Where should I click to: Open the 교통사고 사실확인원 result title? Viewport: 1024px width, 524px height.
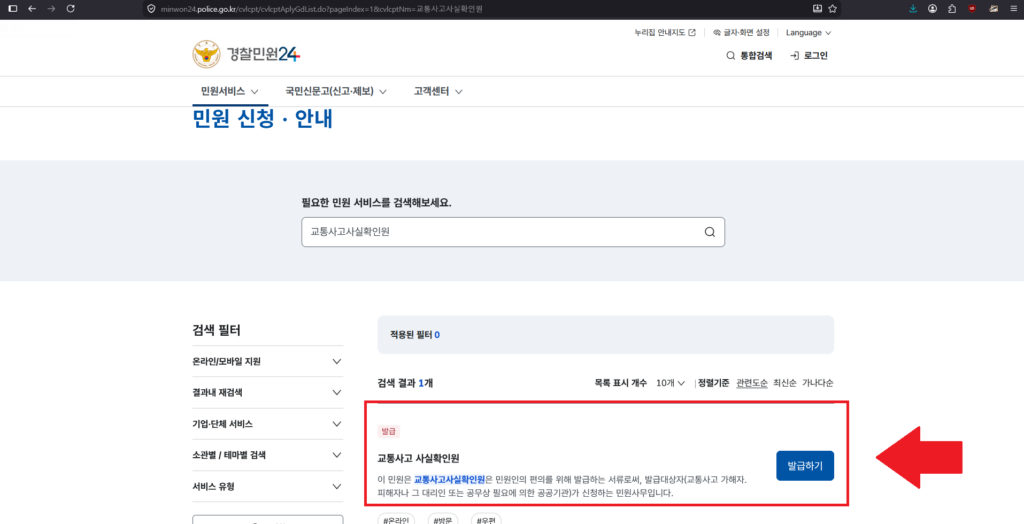click(x=419, y=457)
